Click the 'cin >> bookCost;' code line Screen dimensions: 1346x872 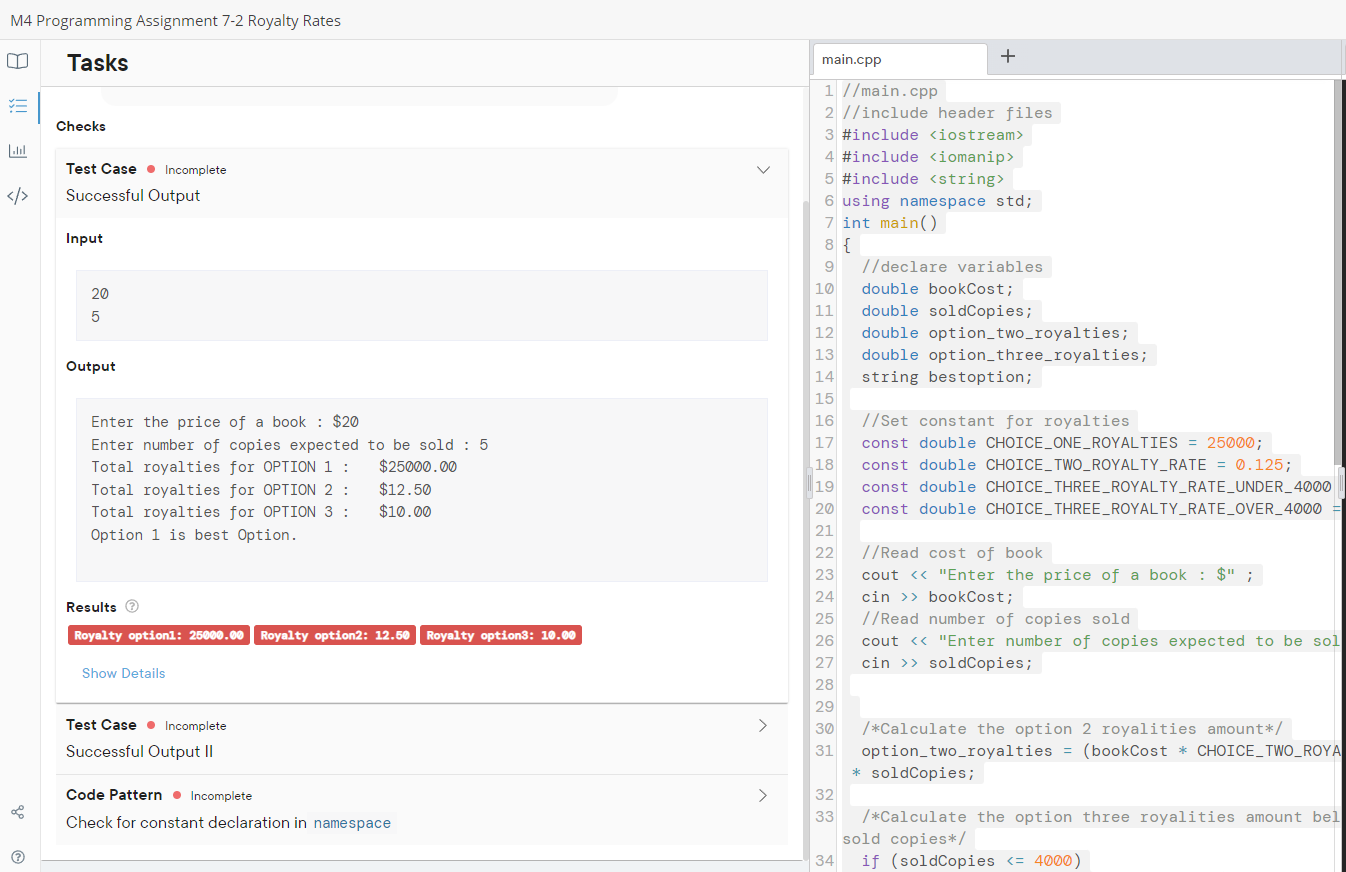point(937,597)
